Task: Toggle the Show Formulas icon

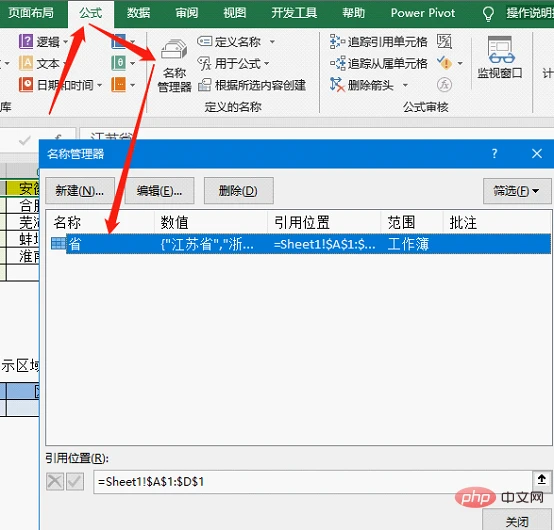Action: click(x=444, y=42)
